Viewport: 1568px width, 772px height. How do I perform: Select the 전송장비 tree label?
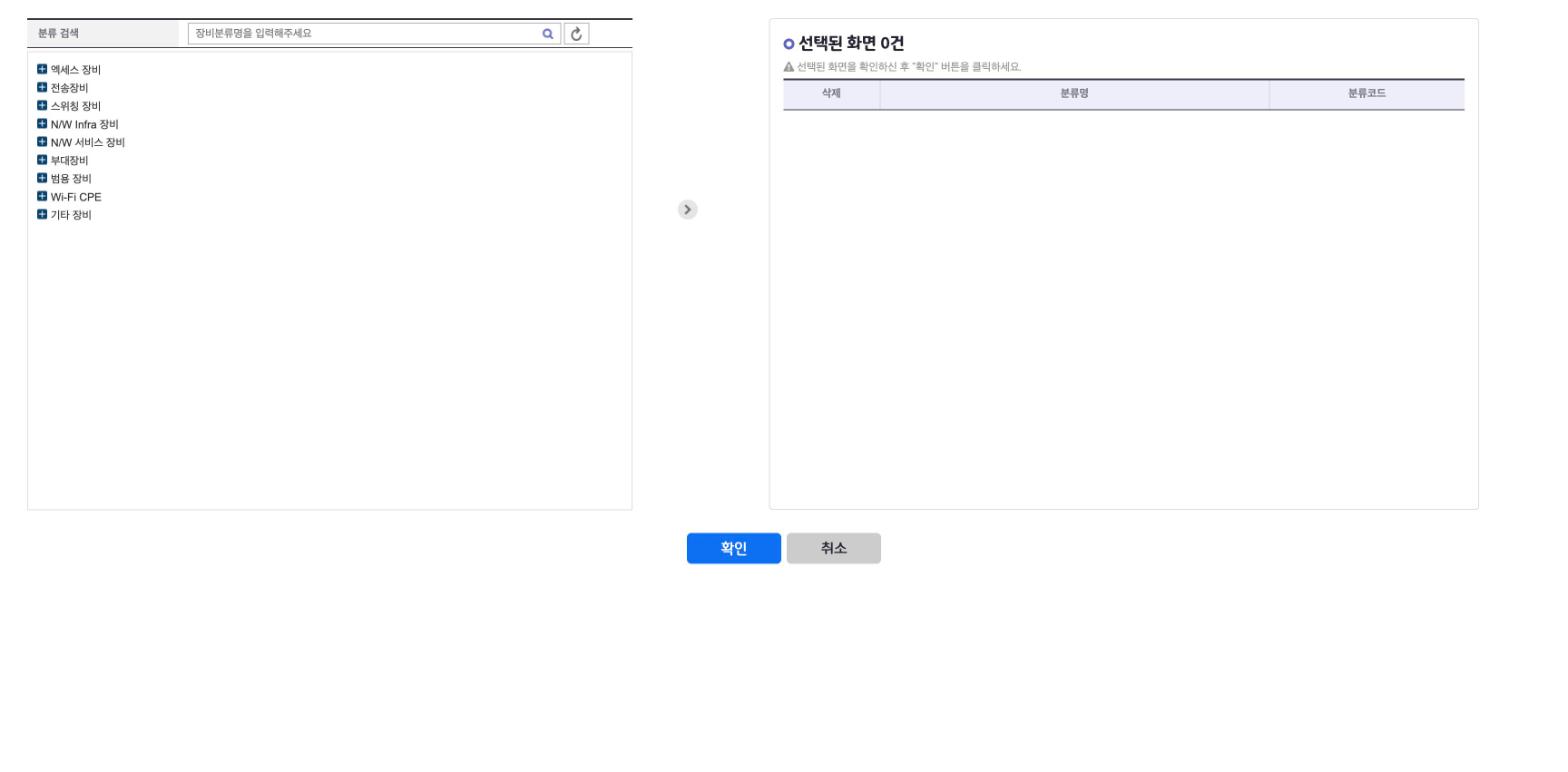[x=69, y=88]
